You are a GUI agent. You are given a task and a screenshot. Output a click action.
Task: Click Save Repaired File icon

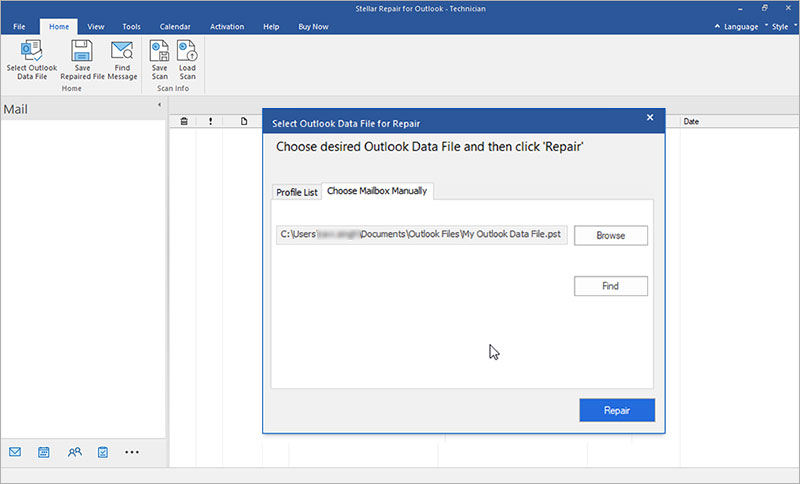pos(82,51)
